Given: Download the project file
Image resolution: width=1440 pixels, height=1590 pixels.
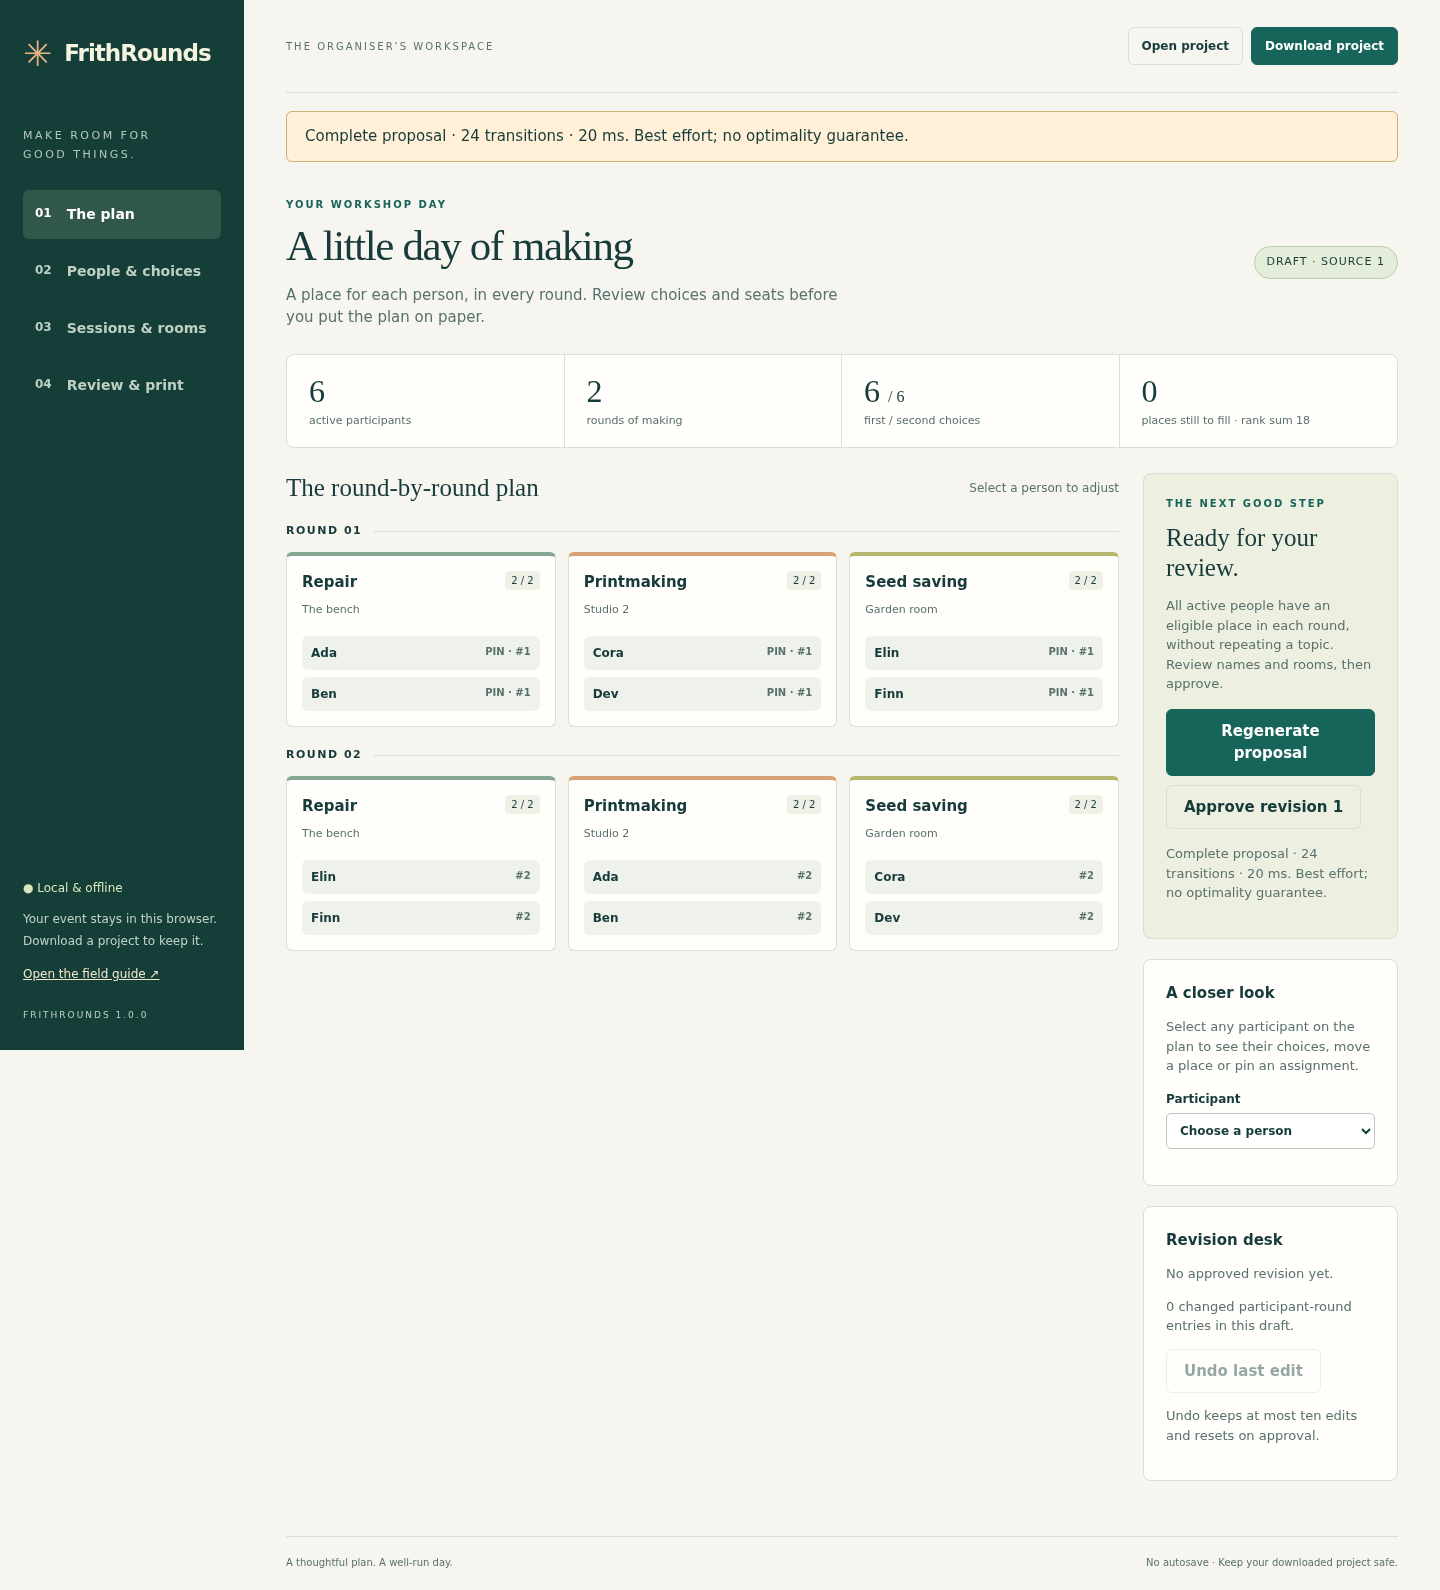Looking at the screenshot, I should (1324, 46).
